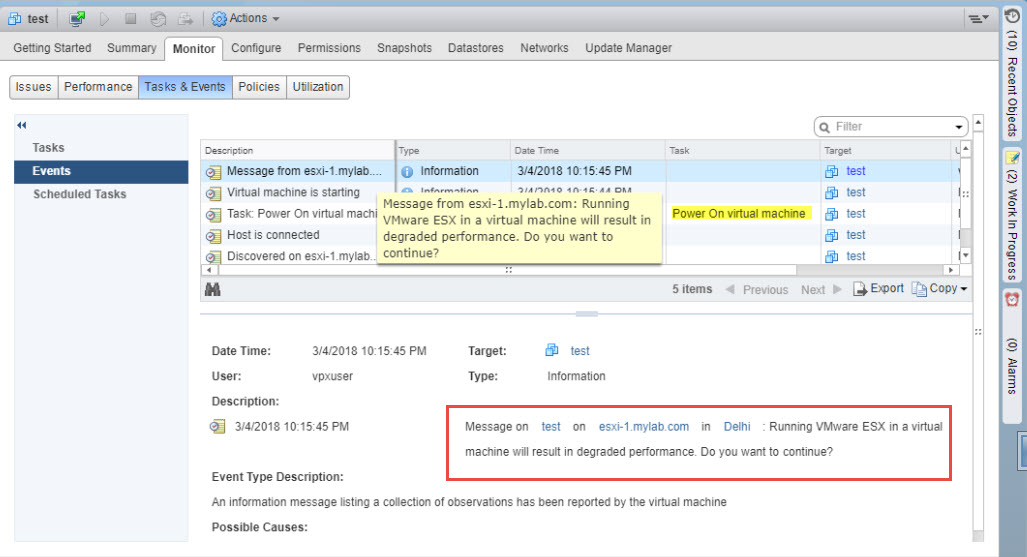This screenshot has width=1027, height=557.
Task: Click the events table scroll-down arrow
Action: [x=965, y=256]
